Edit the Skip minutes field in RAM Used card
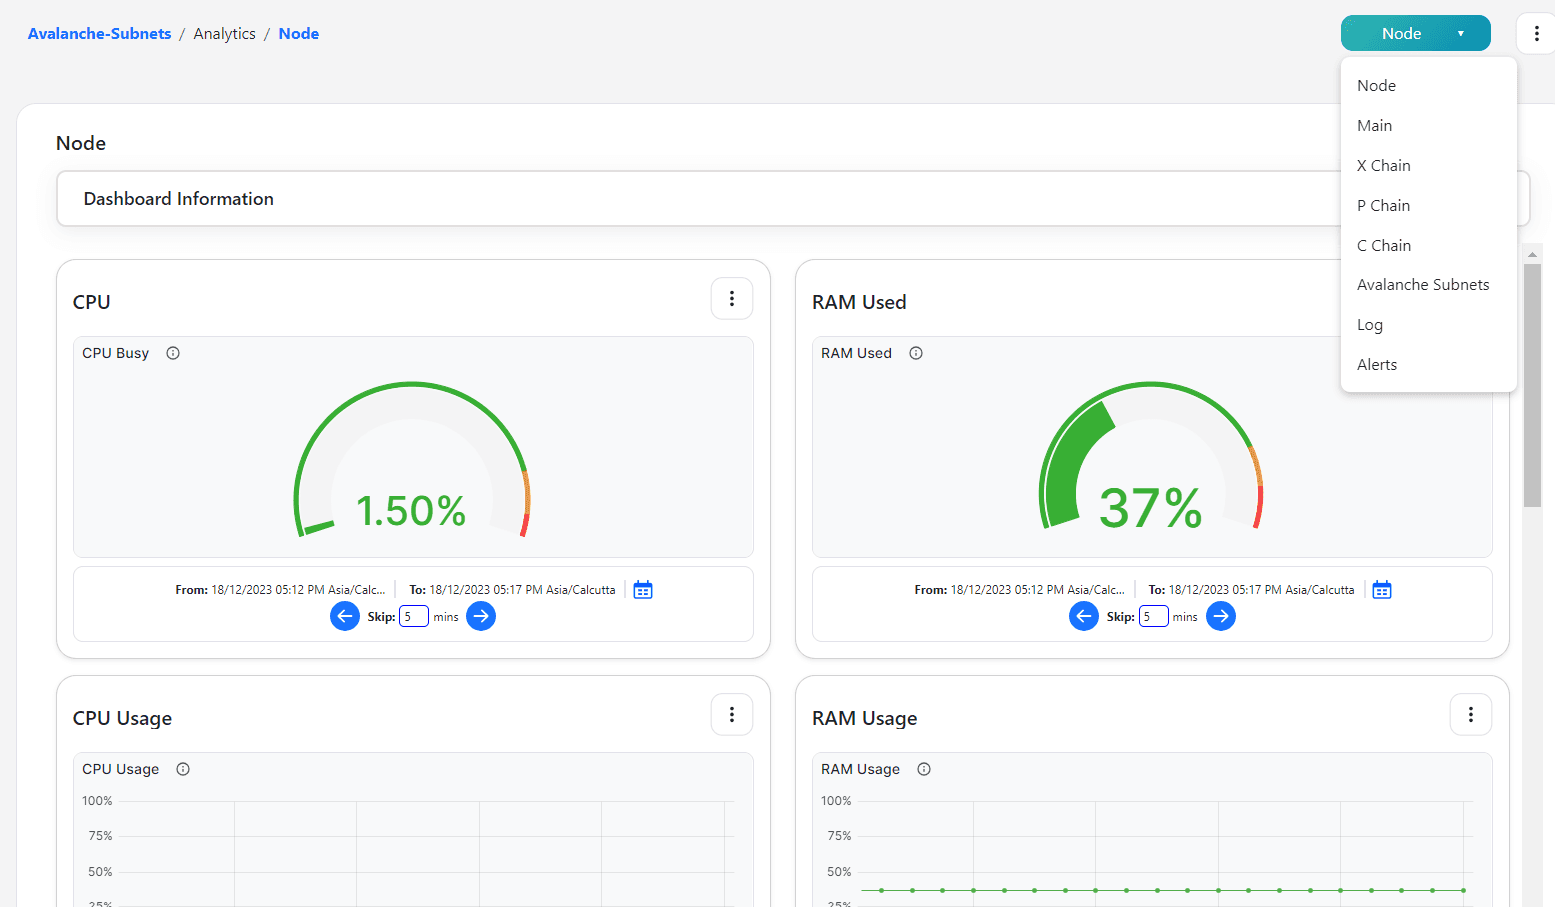1555x907 pixels. click(x=1154, y=616)
